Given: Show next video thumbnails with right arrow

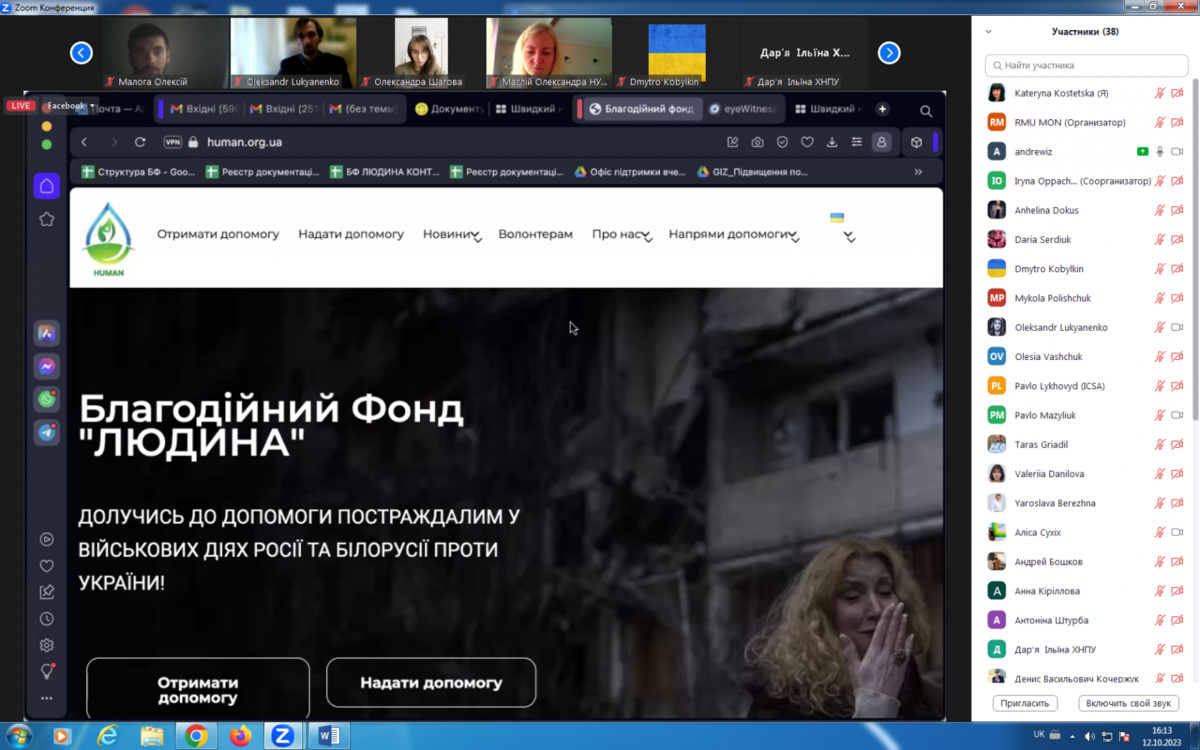Looking at the screenshot, I should point(889,52).
